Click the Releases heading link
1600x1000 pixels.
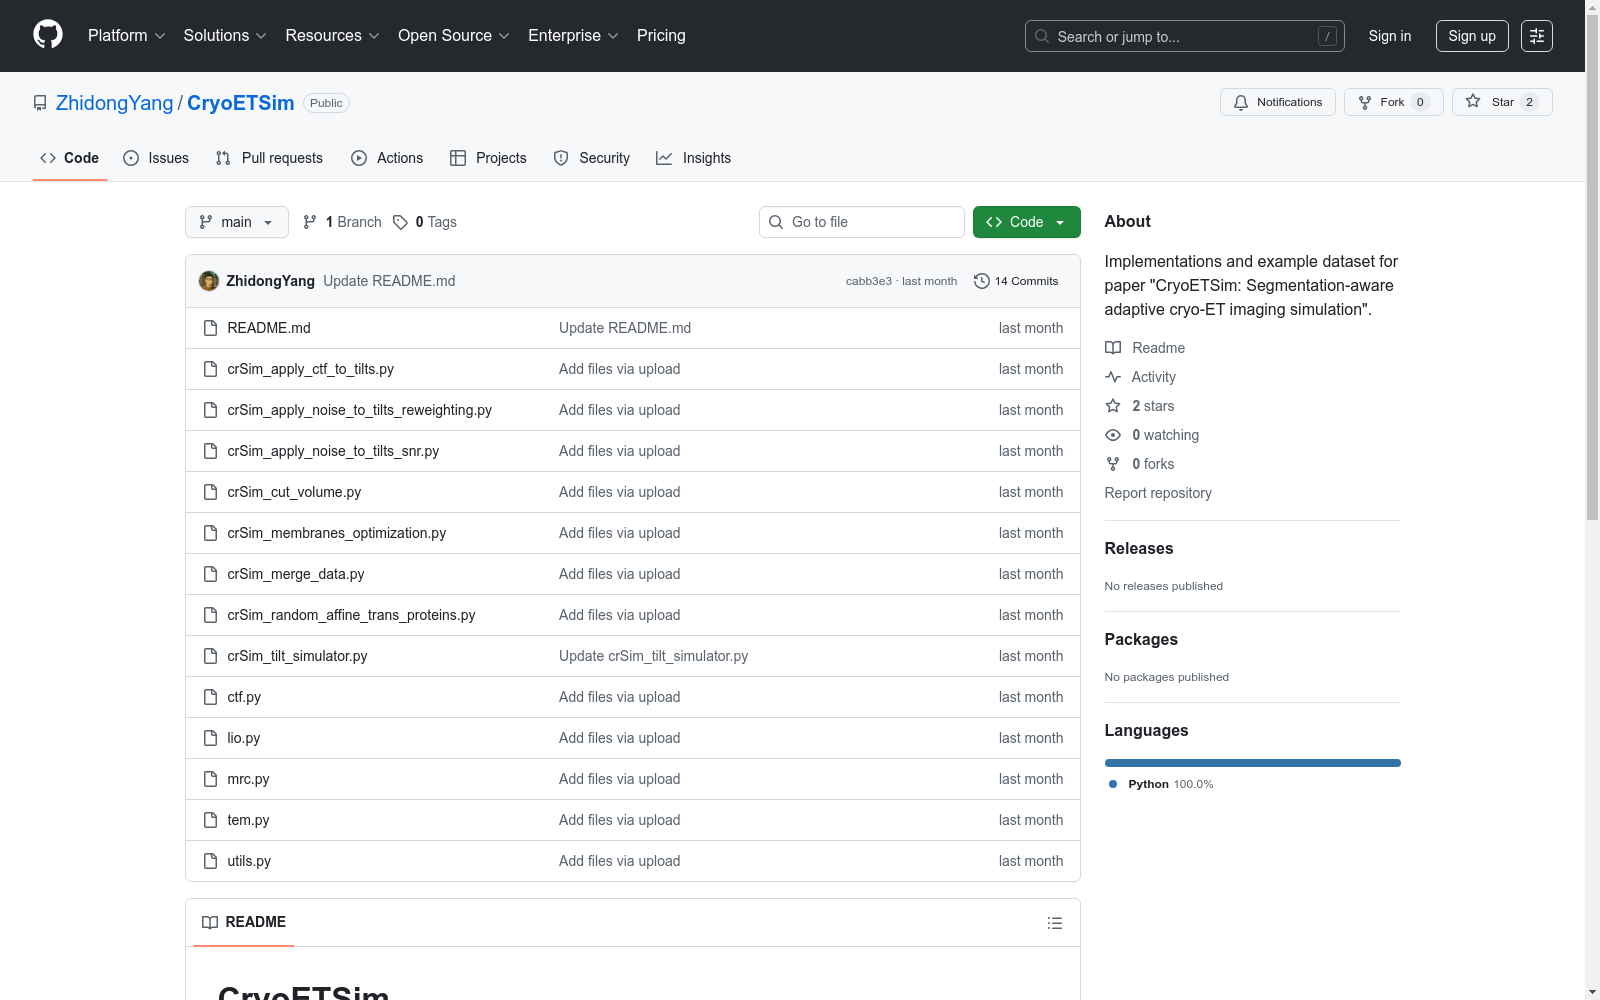coord(1139,548)
